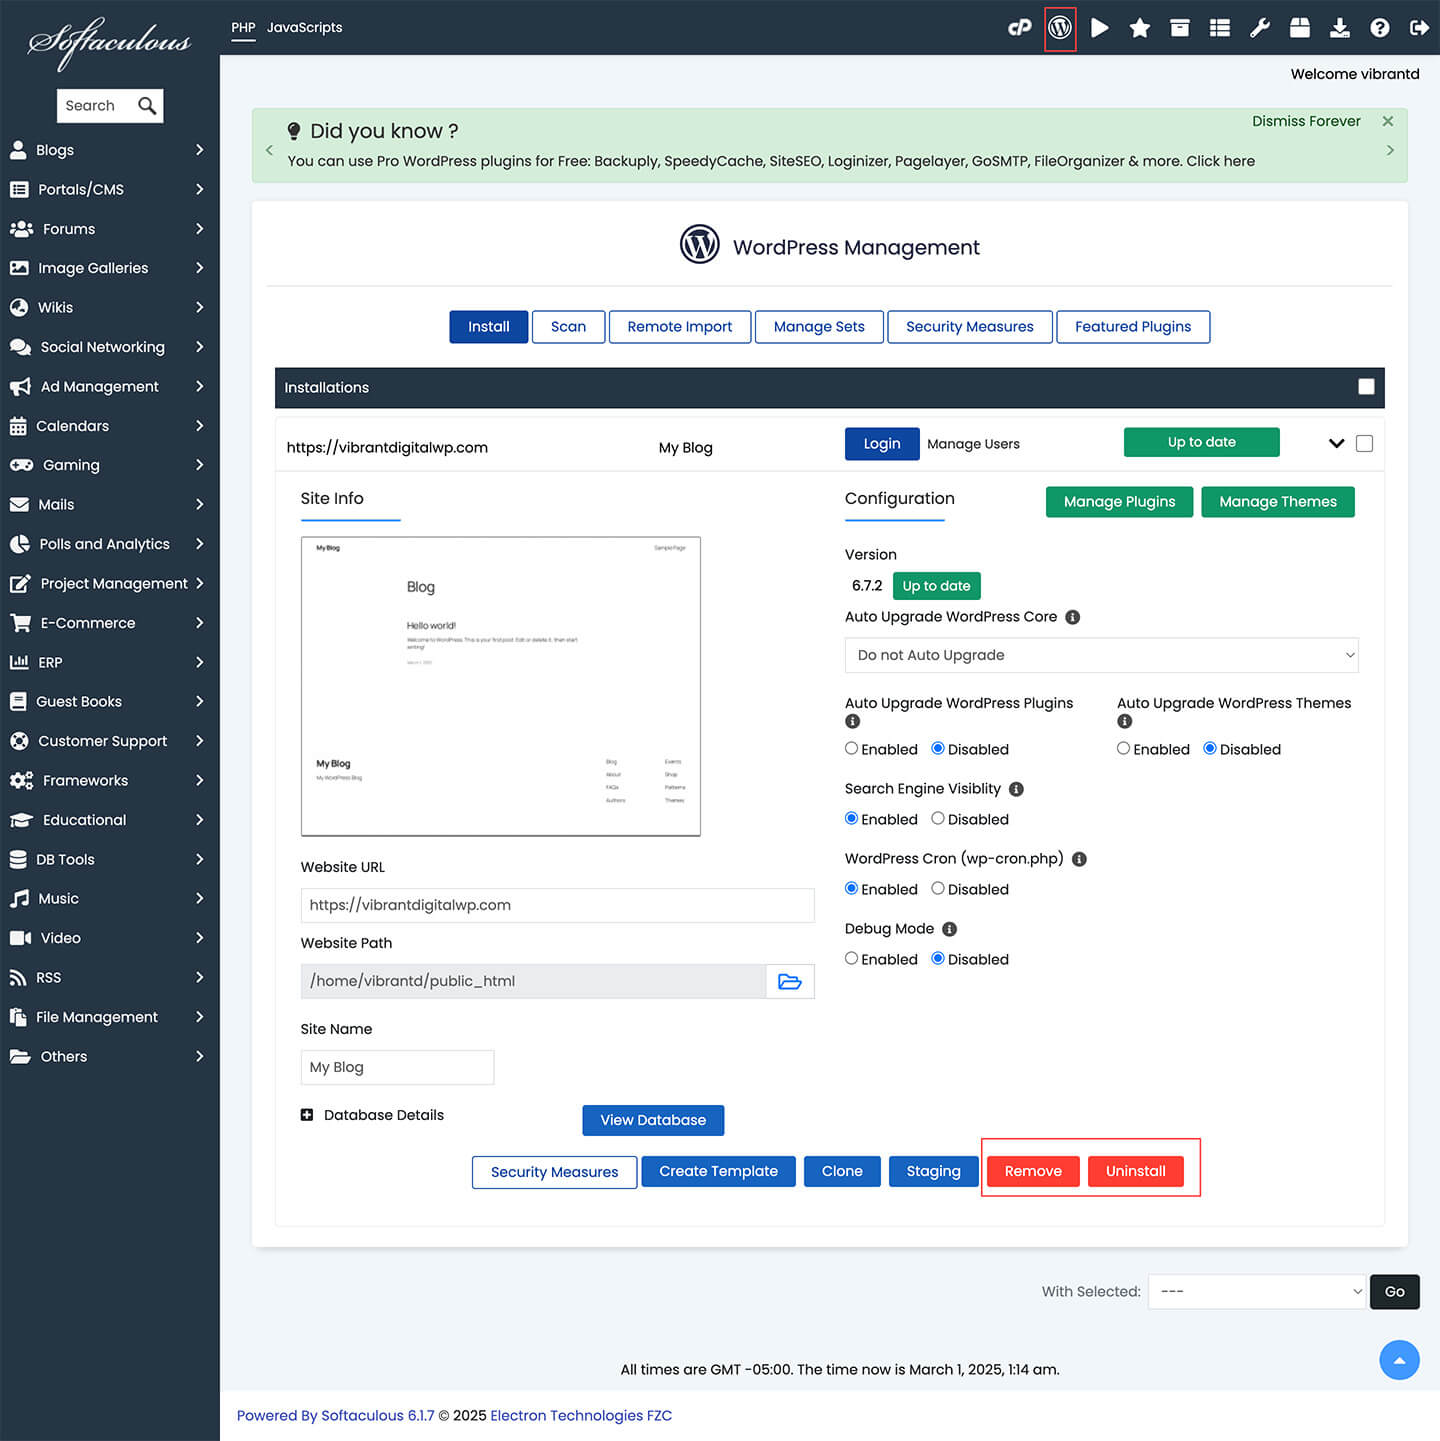Open Featured Plugins

1133,327
